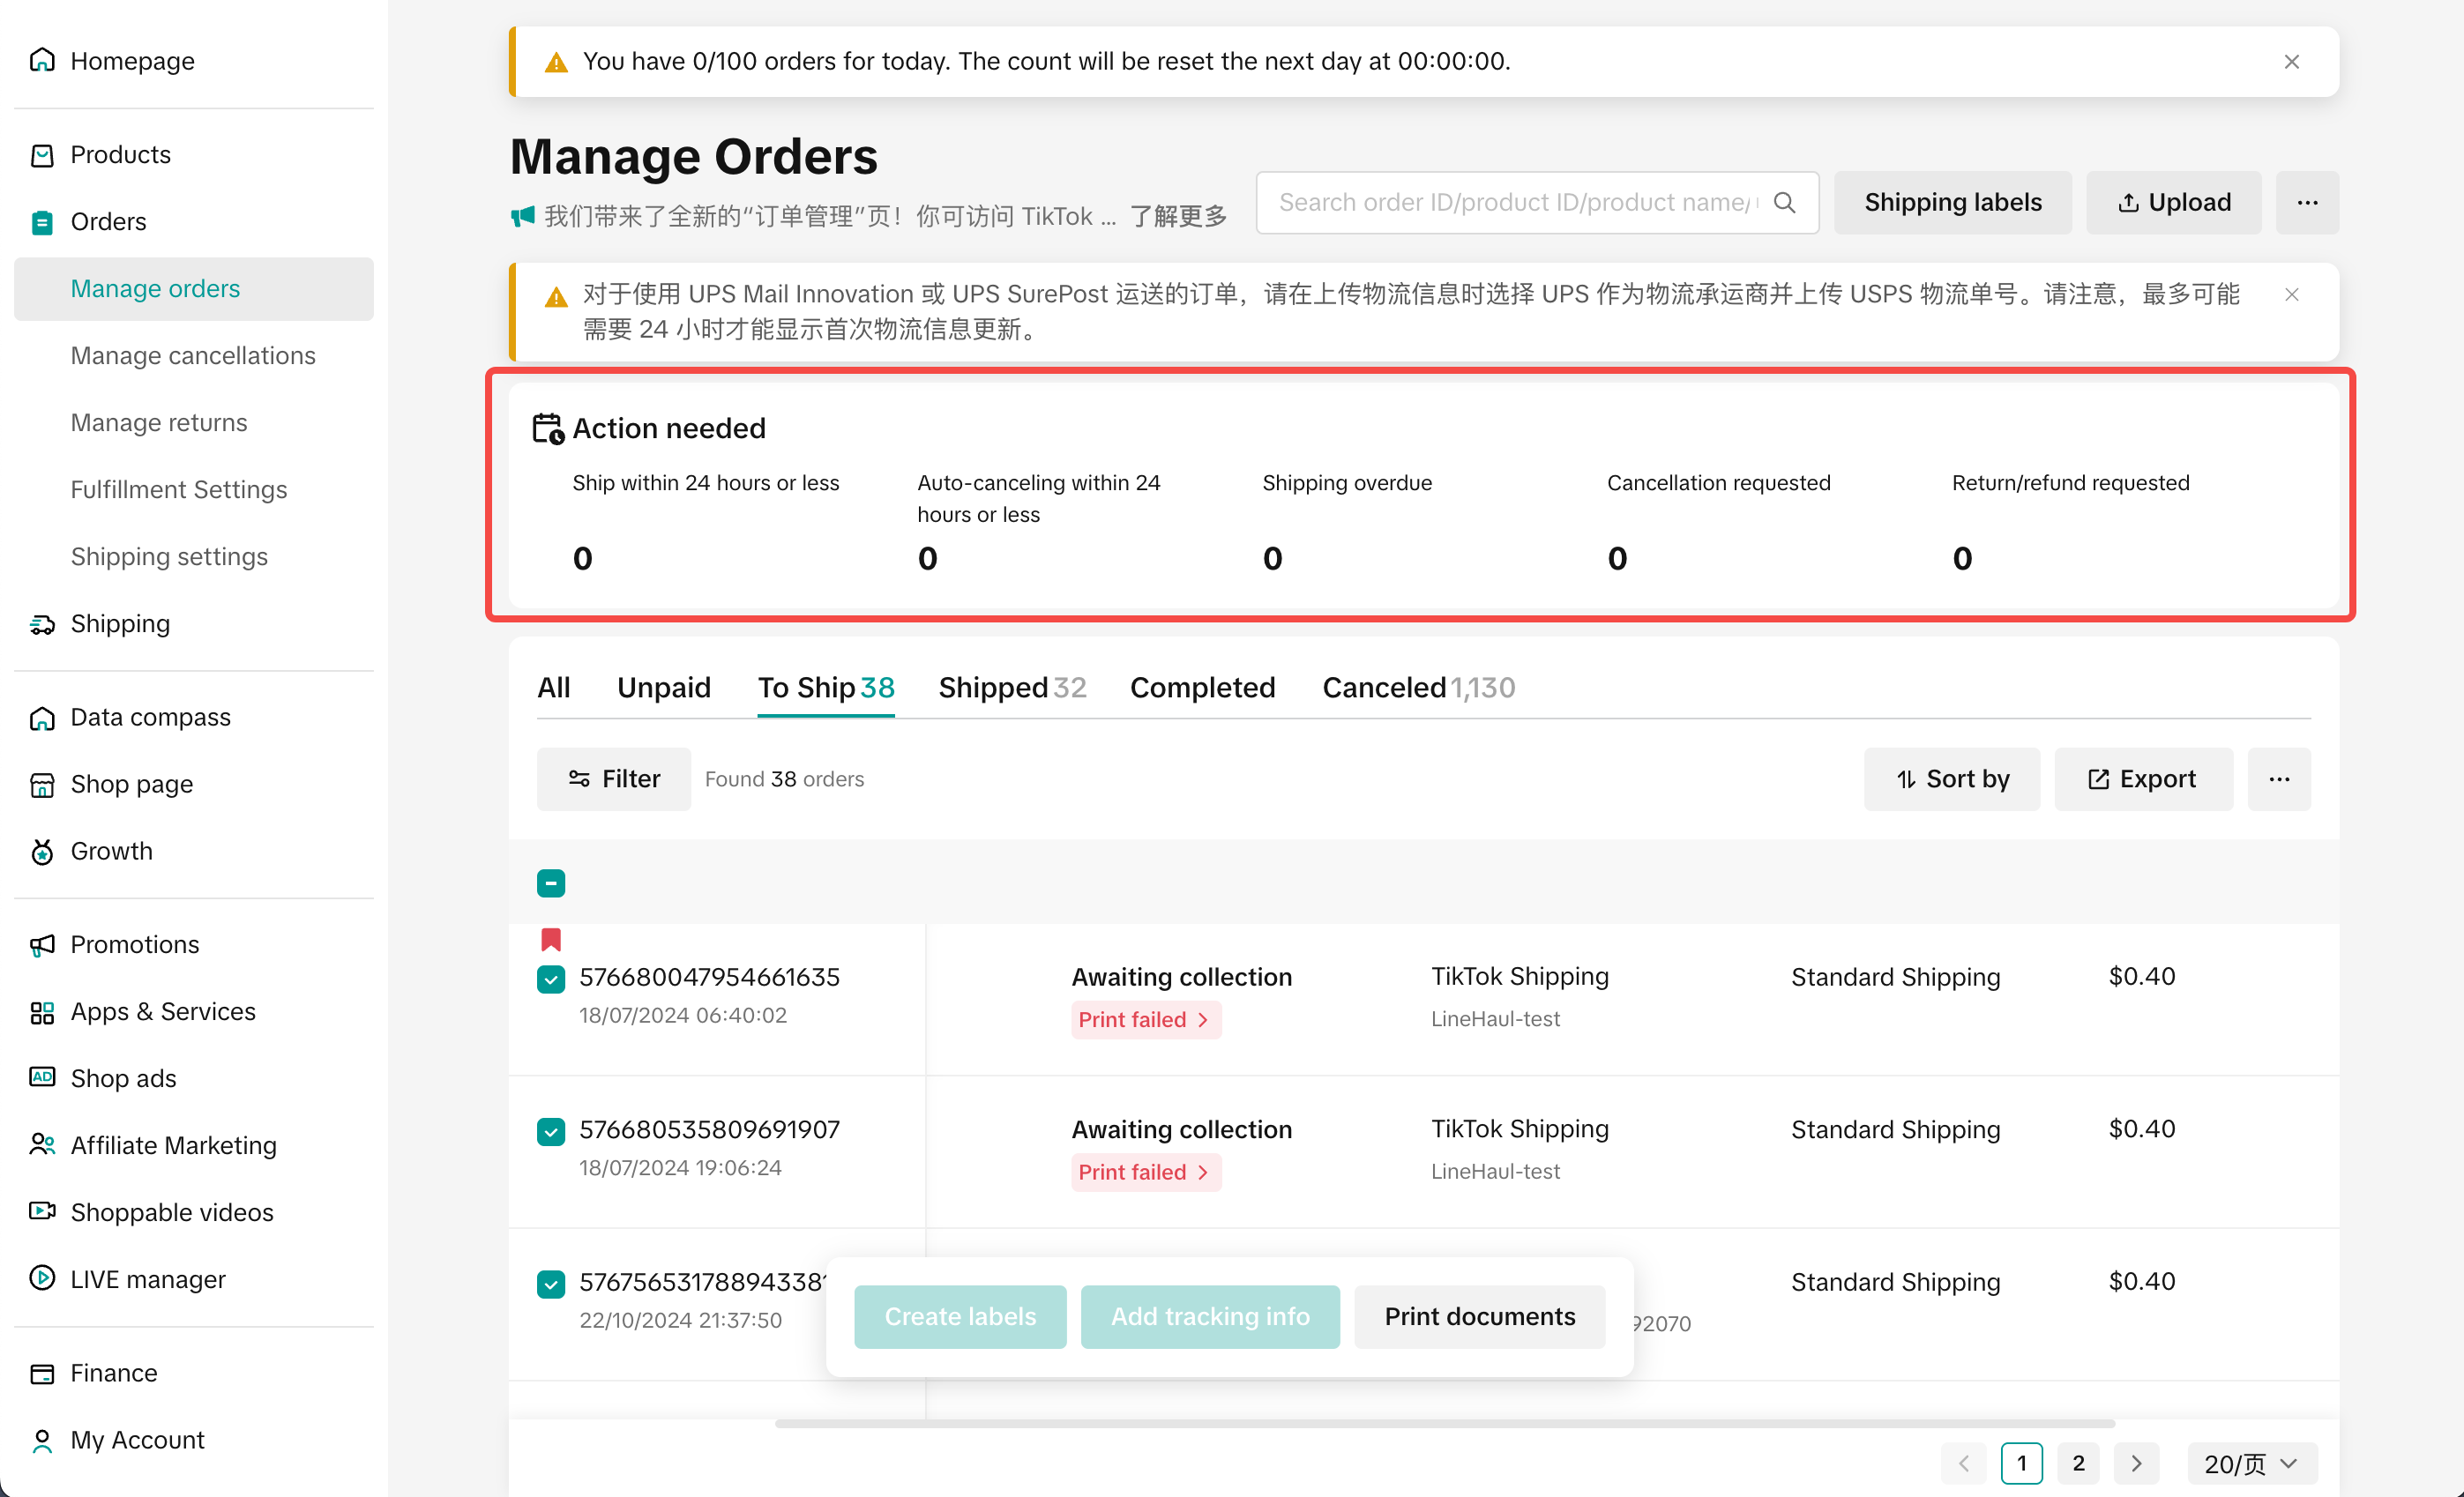Screen dimensions: 2464x1497
Task: Open more options beside Upload button
Action: tap(2307, 202)
